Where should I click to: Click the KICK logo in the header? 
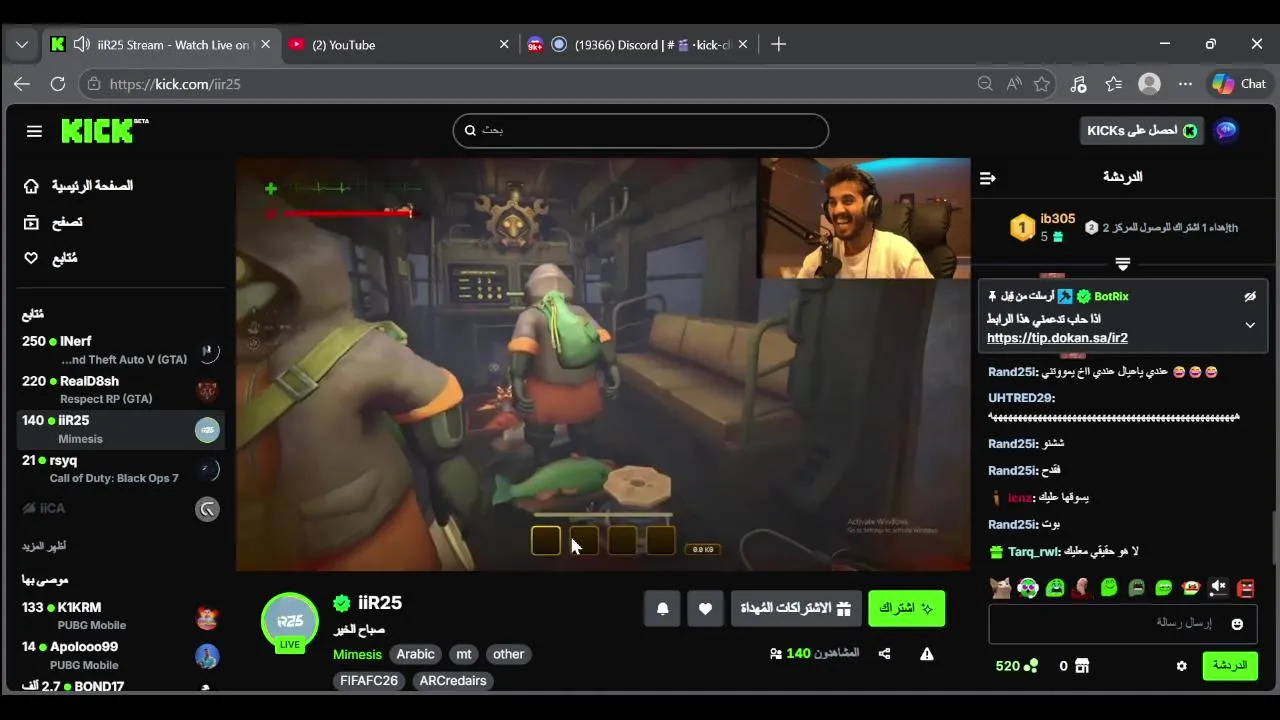pos(104,130)
